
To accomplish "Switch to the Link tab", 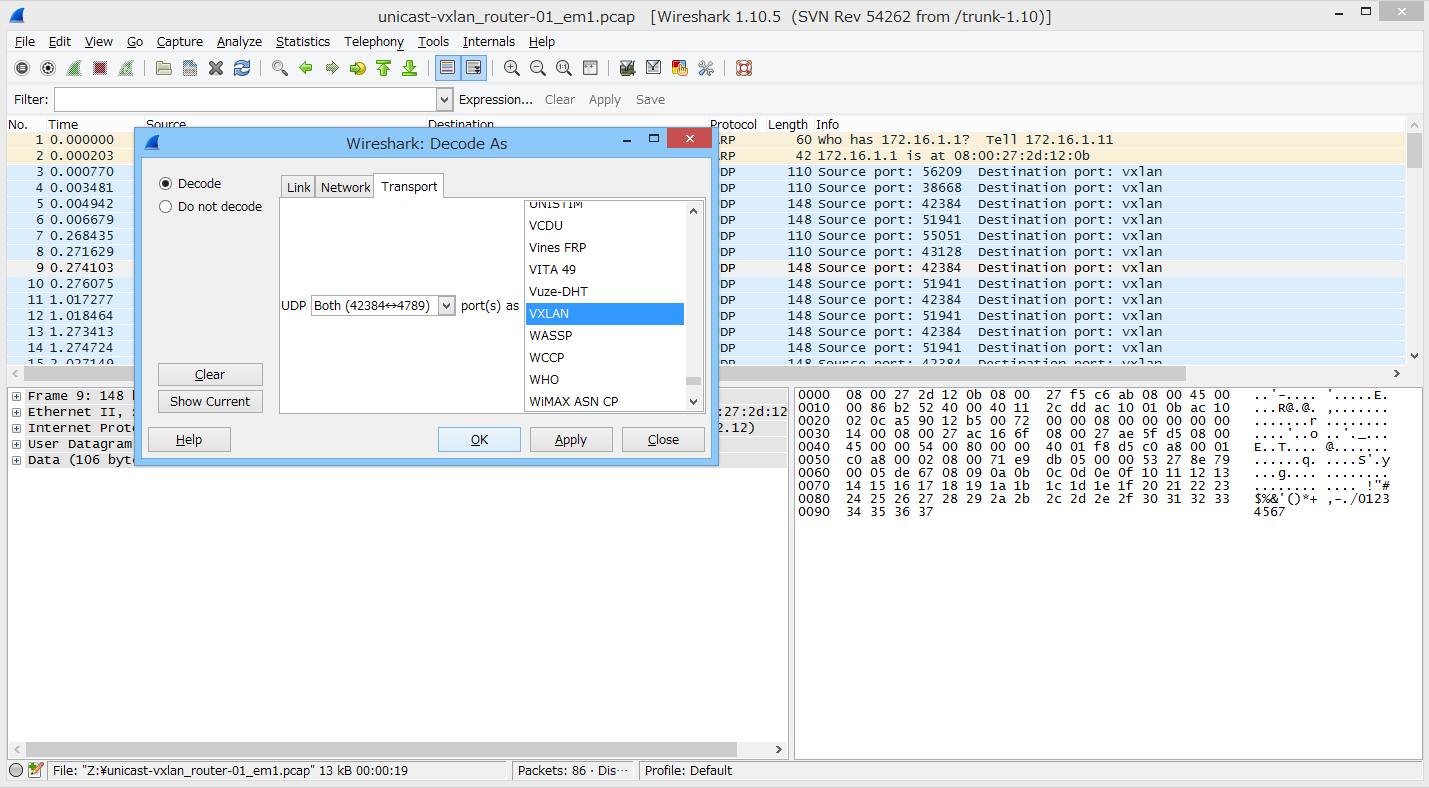I will tap(298, 187).
